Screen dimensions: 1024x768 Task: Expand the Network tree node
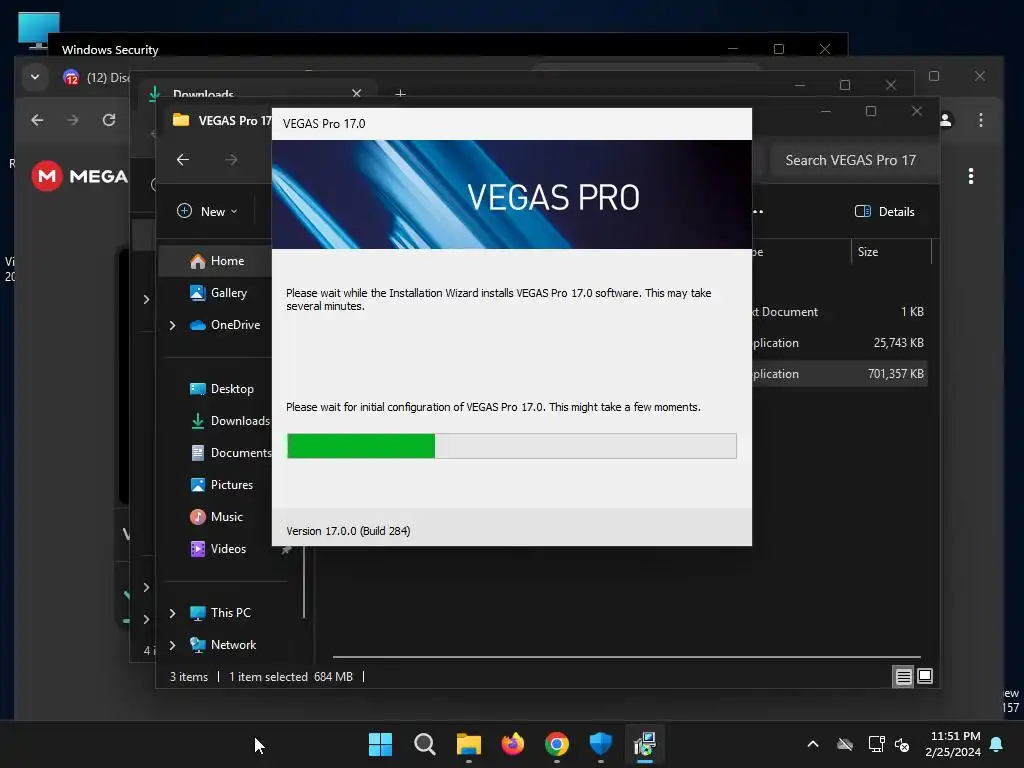(172, 645)
